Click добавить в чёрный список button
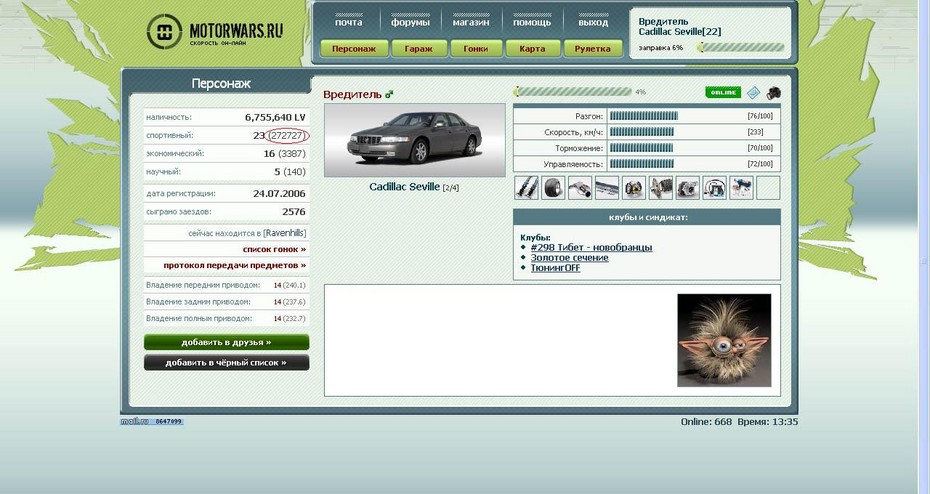The height and width of the screenshot is (494, 930). [x=227, y=362]
